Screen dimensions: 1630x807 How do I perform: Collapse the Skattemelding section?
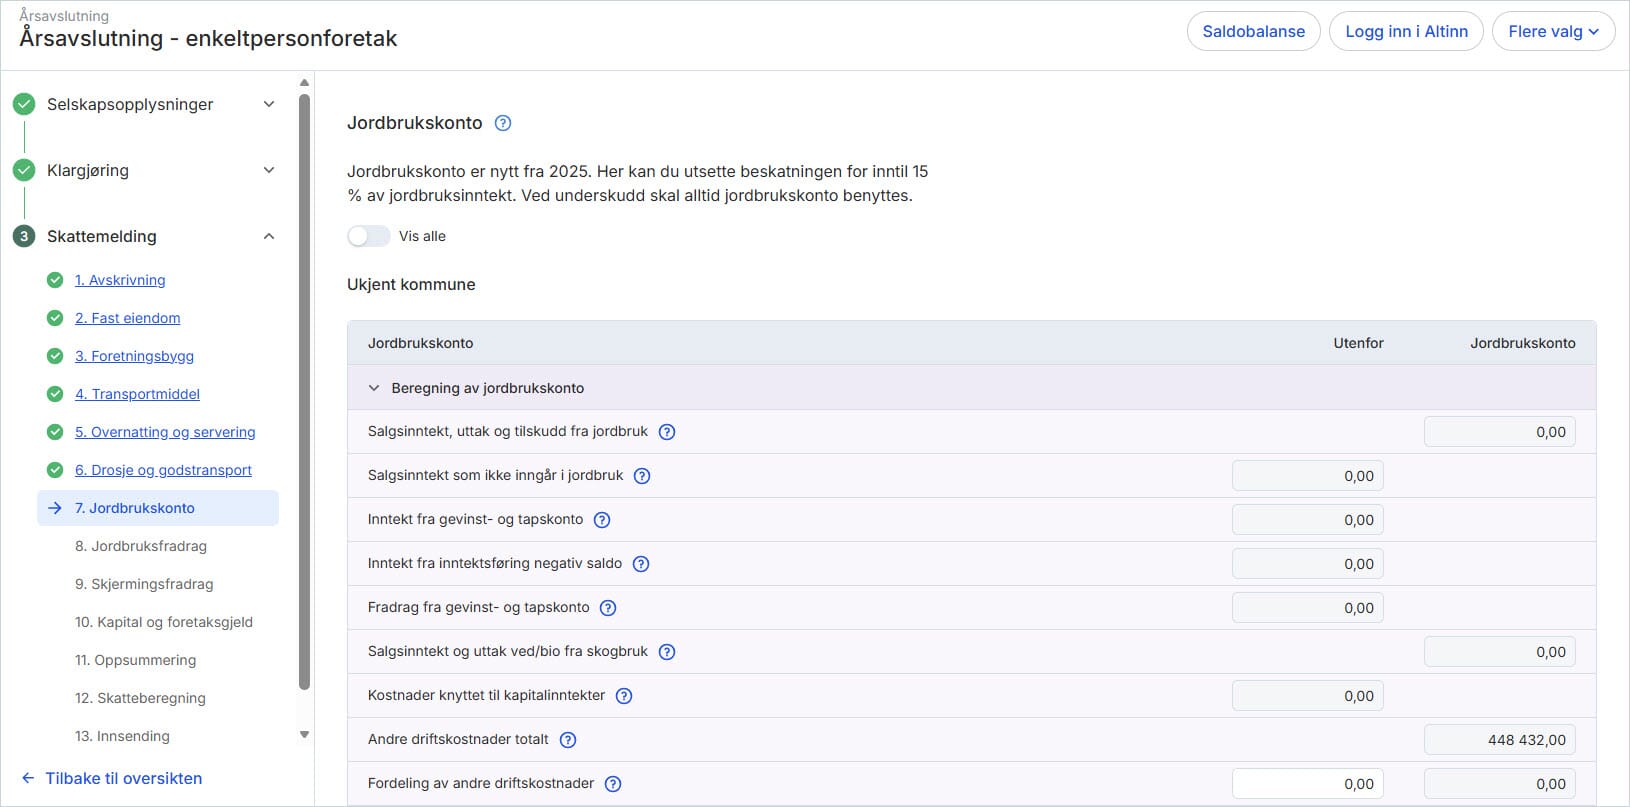[268, 236]
